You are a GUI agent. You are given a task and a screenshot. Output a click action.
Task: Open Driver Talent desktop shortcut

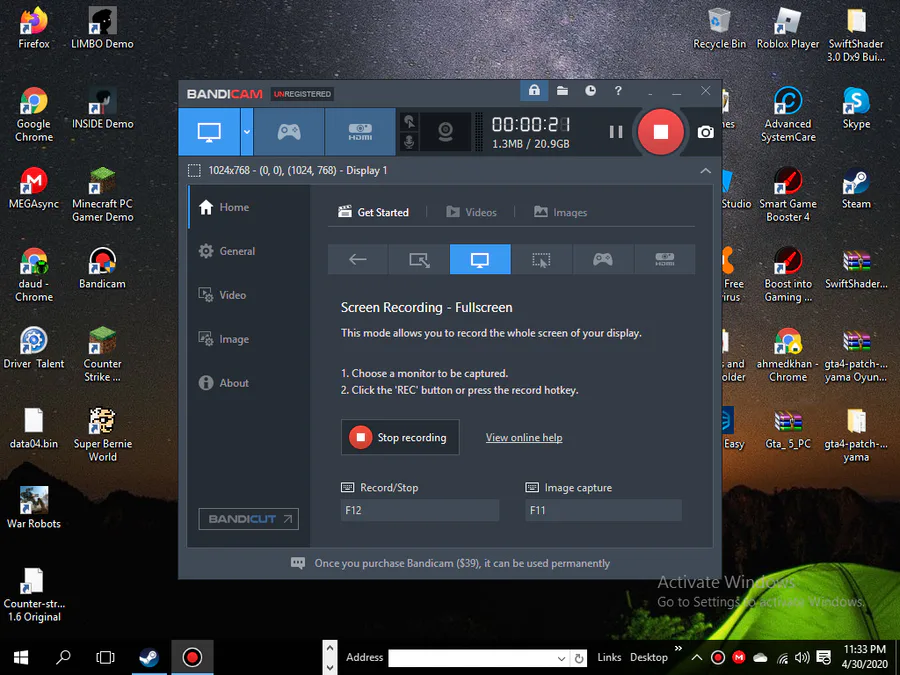point(34,348)
